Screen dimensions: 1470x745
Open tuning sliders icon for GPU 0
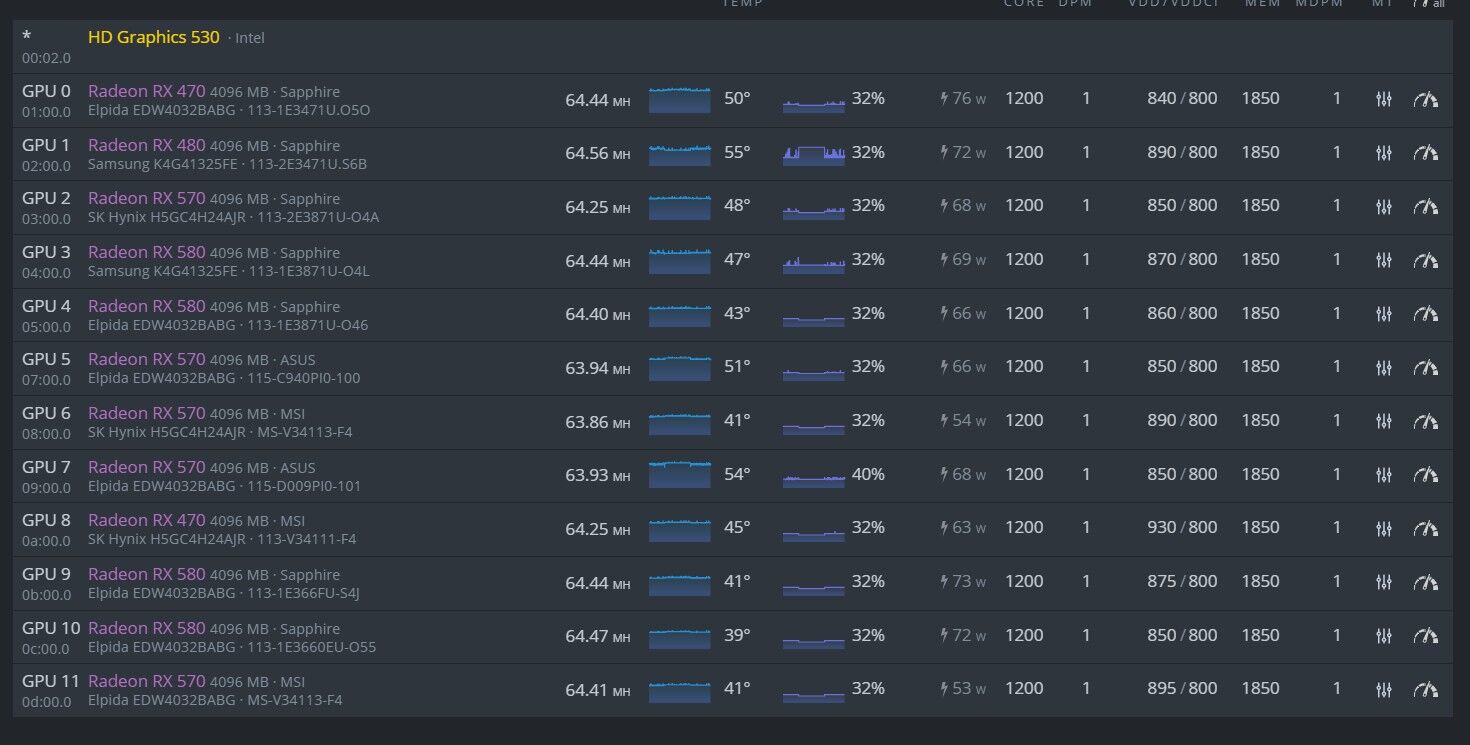(1384, 99)
